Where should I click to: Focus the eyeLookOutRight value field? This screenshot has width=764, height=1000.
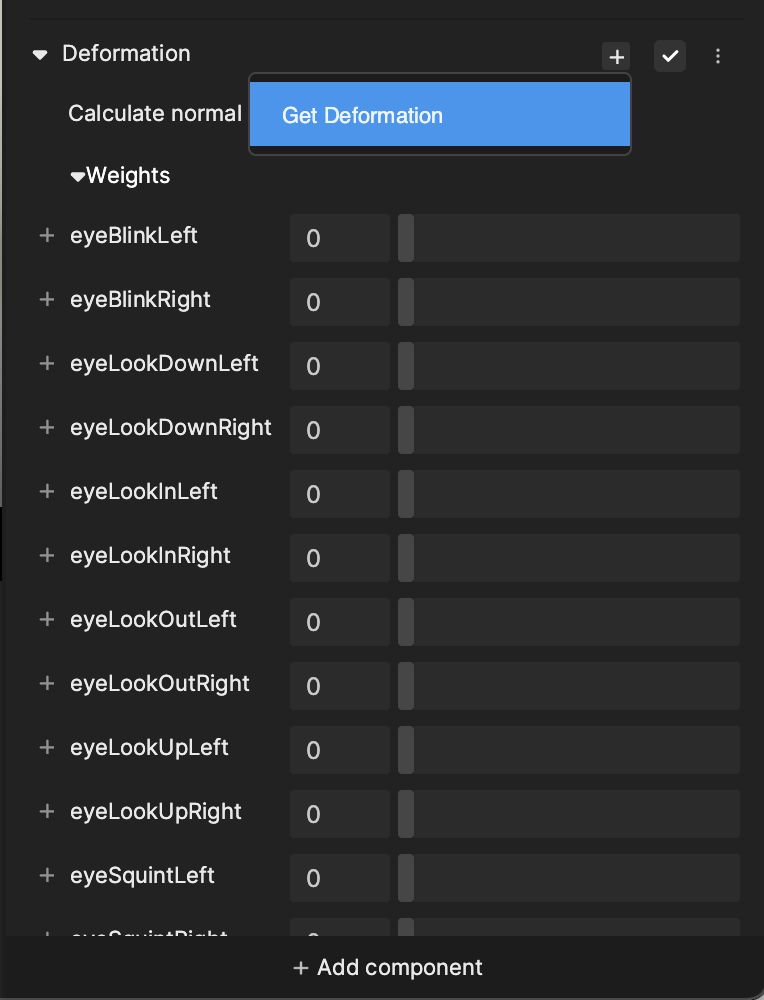tap(340, 686)
